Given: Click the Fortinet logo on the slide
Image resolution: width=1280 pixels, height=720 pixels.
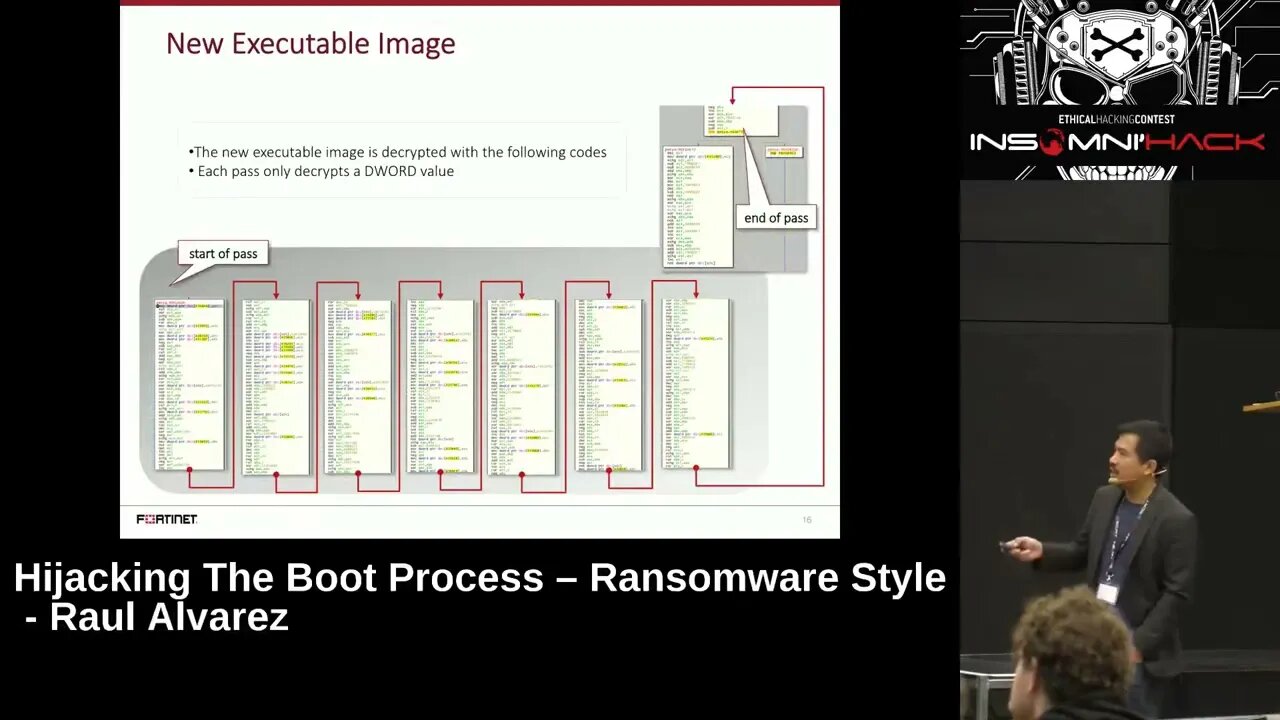Looking at the screenshot, I should [x=167, y=519].
